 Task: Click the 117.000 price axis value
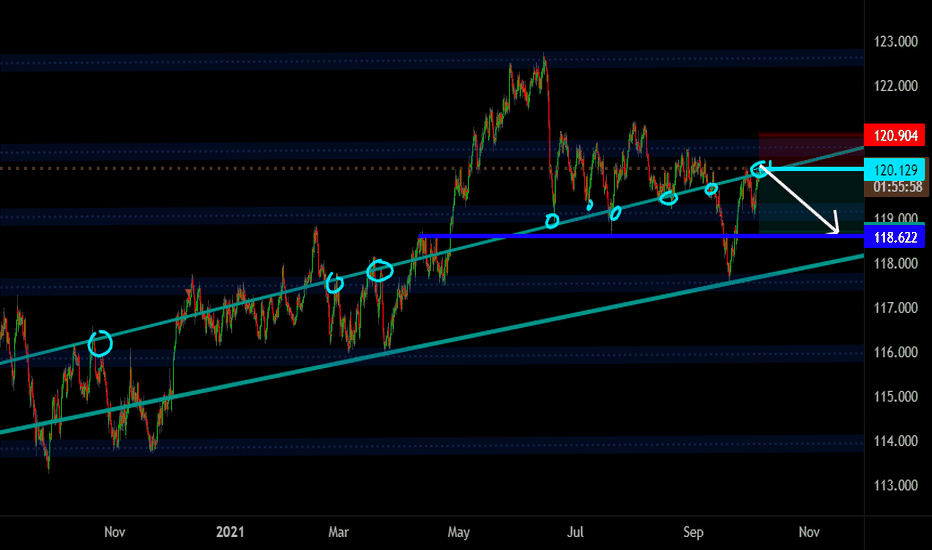pyautogui.click(x=896, y=308)
